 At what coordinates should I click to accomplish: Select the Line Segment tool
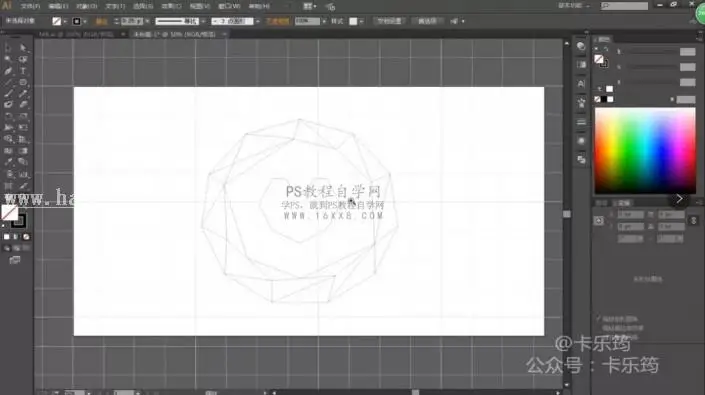(8, 82)
